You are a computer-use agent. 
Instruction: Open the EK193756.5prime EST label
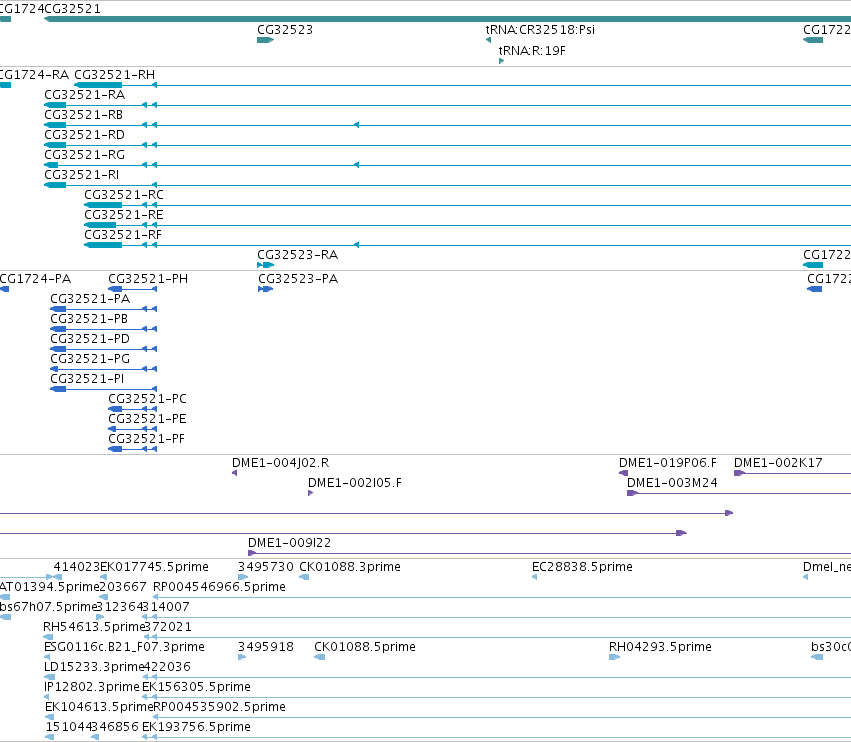(x=196, y=727)
